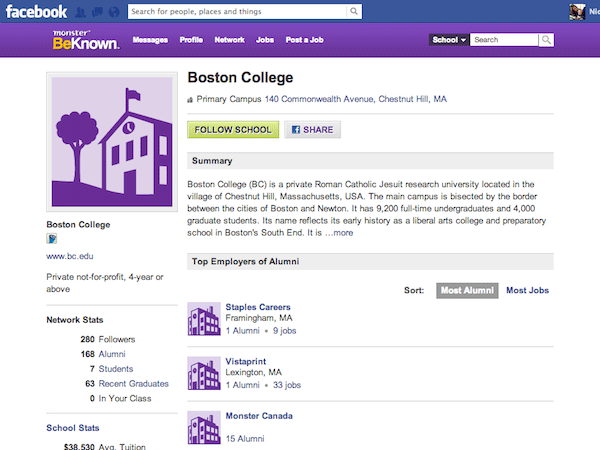
Task: Click the 33 jobs link for Vistaprint
Action: tap(287, 385)
